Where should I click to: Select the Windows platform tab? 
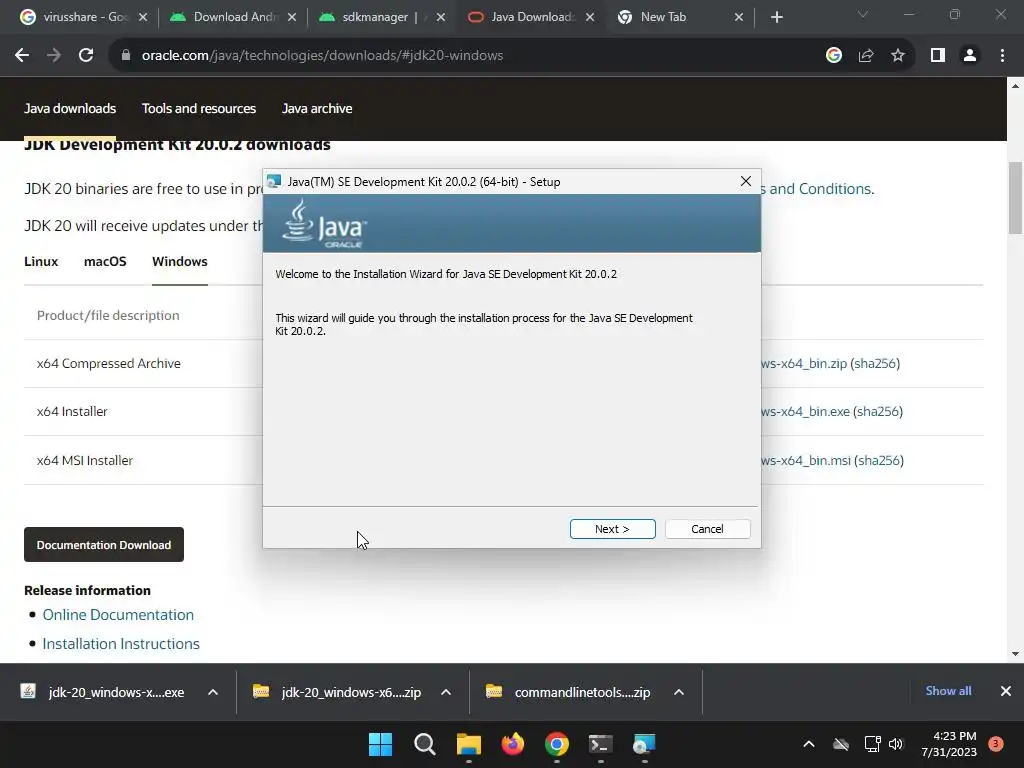click(180, 261)
